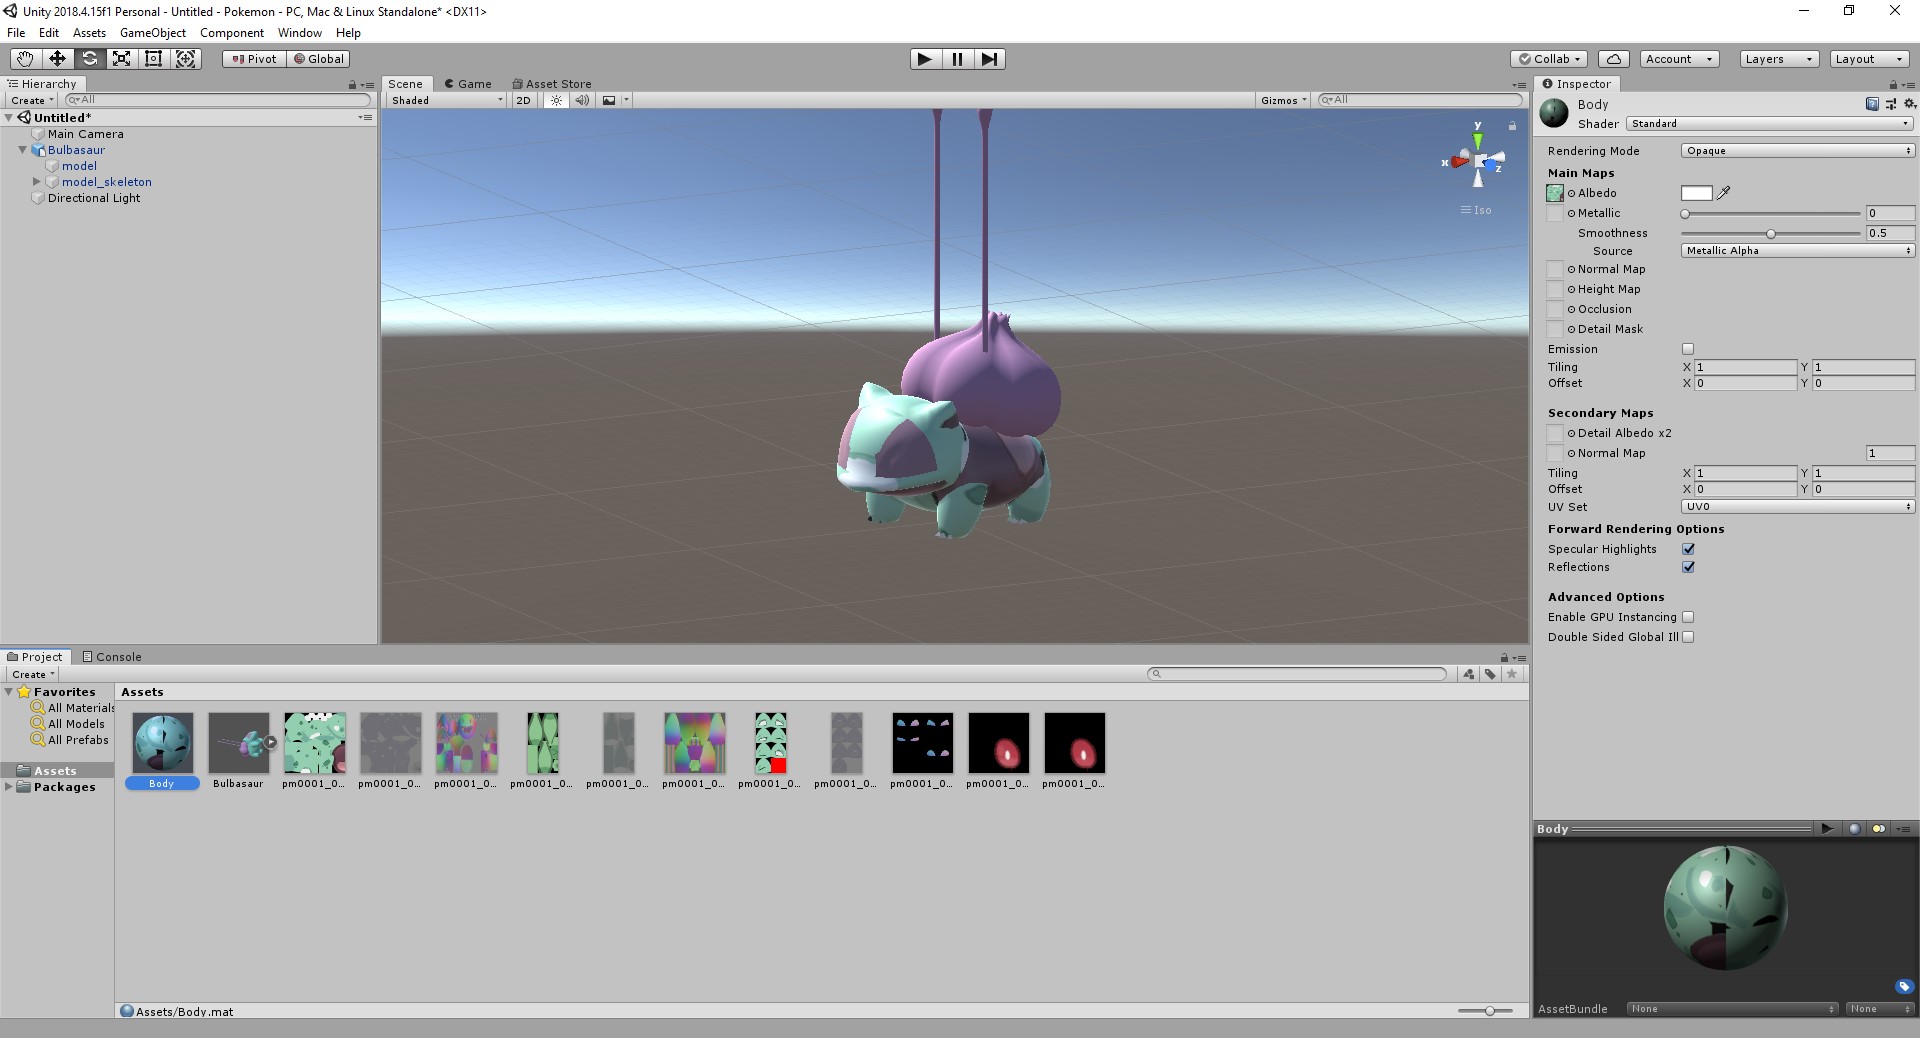
Task: Select the combined Transform tool
Action: [186, 59]
